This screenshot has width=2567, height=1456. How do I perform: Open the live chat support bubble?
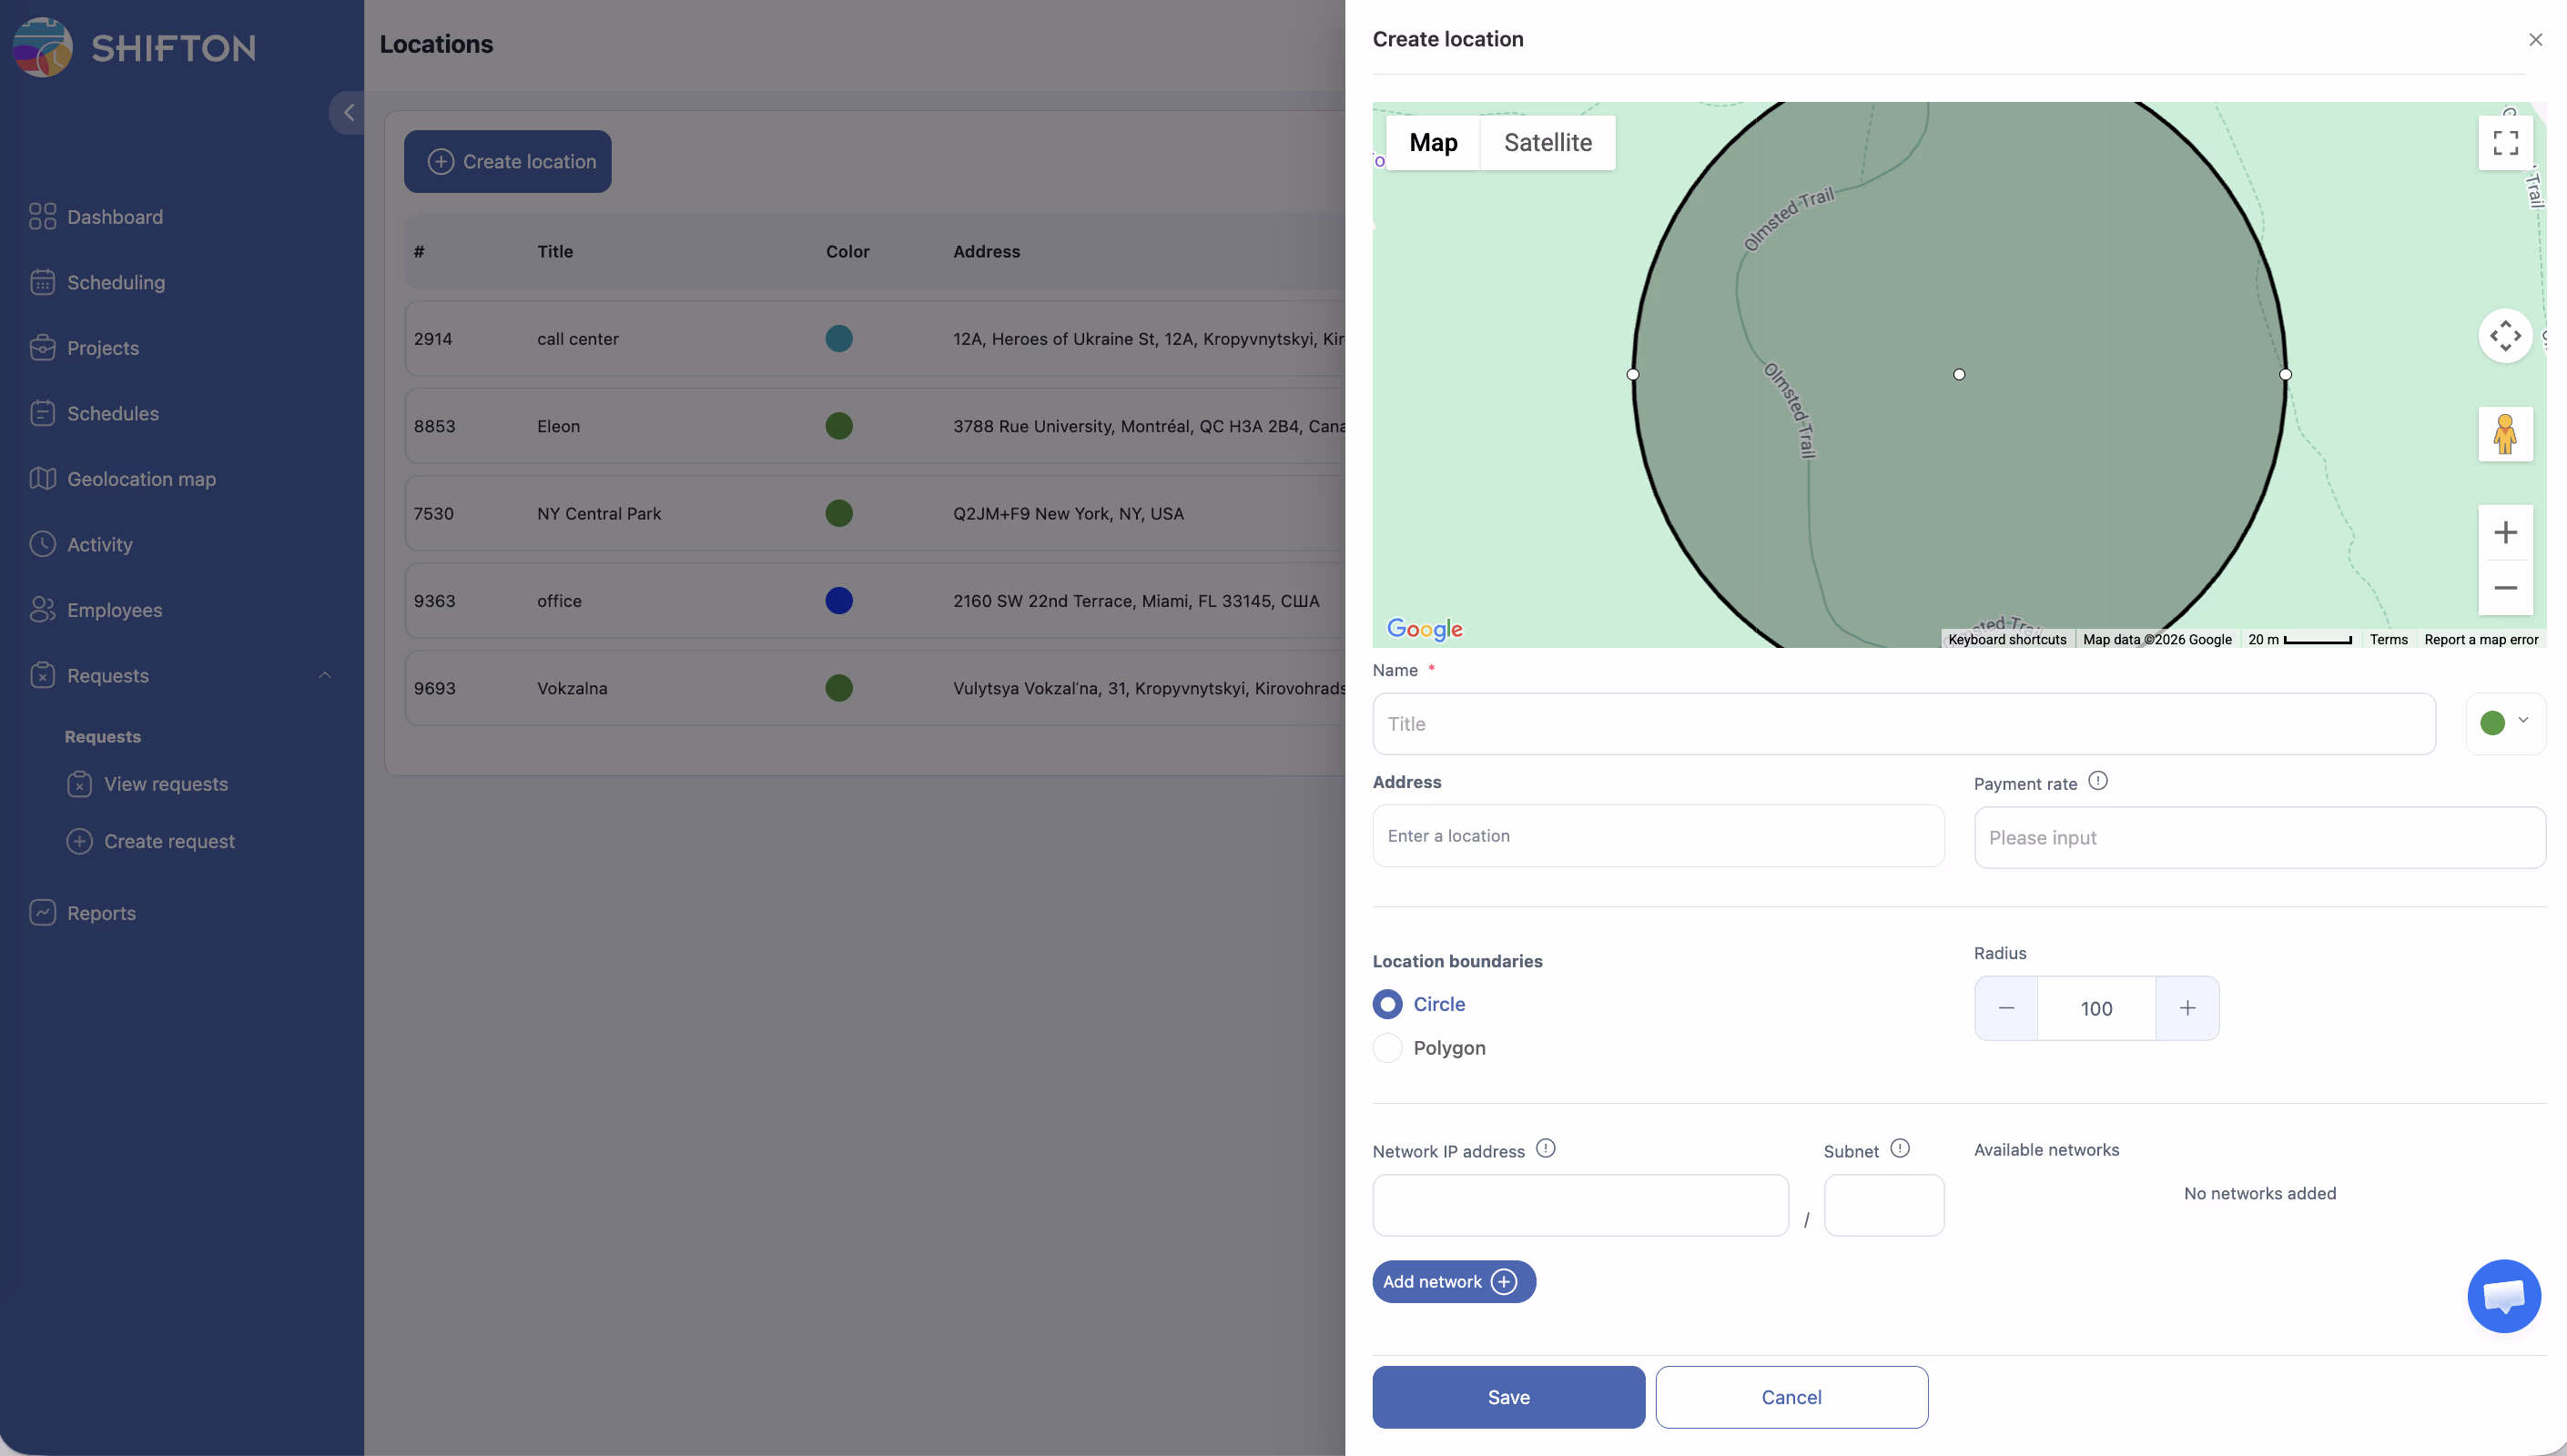point(2503,1296)
